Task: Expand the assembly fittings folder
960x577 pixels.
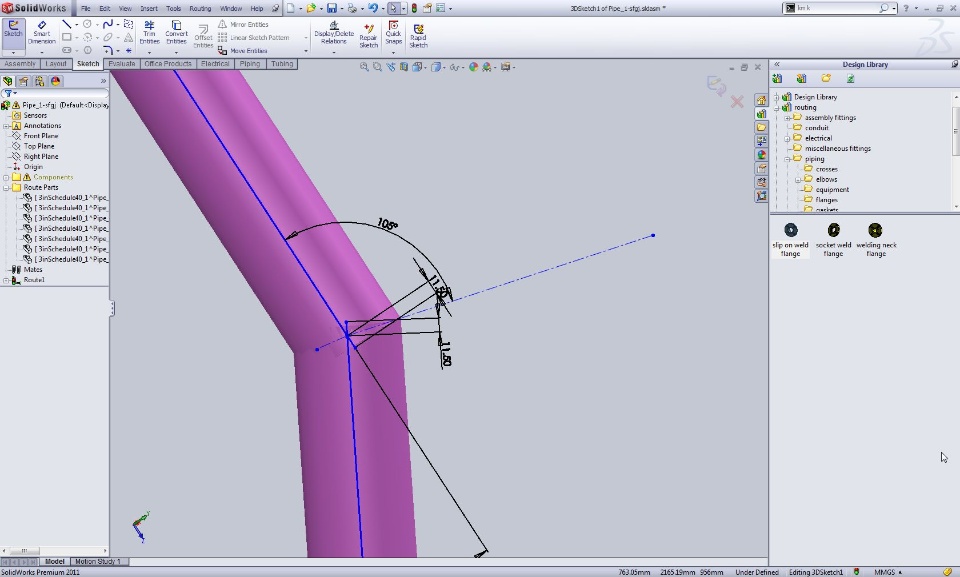Action: coord(787,118)
